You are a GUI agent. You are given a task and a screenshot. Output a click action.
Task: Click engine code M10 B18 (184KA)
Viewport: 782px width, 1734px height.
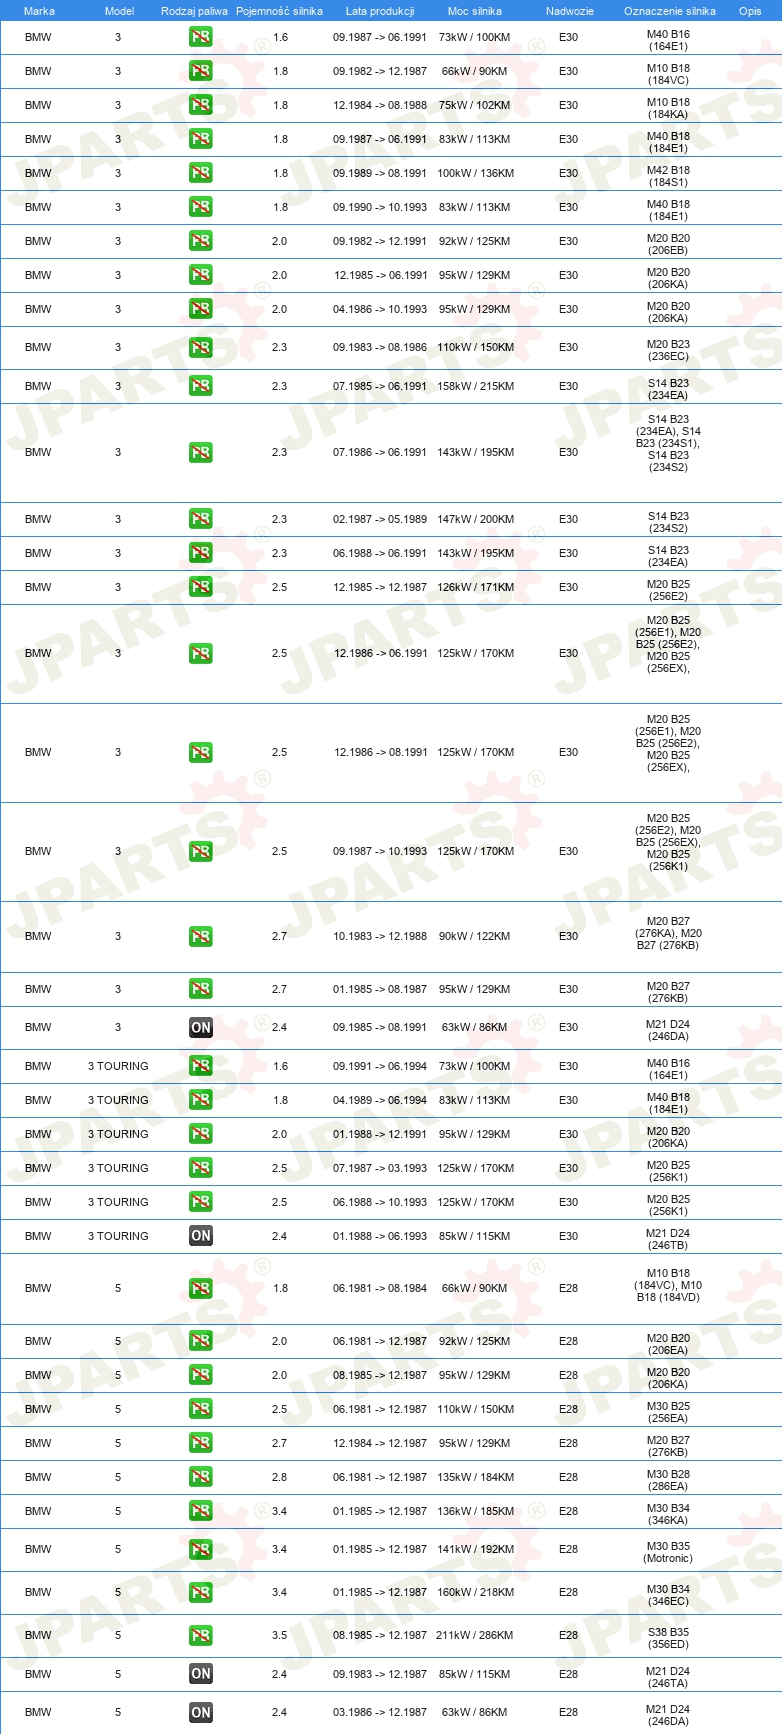(x=668, y=108)
